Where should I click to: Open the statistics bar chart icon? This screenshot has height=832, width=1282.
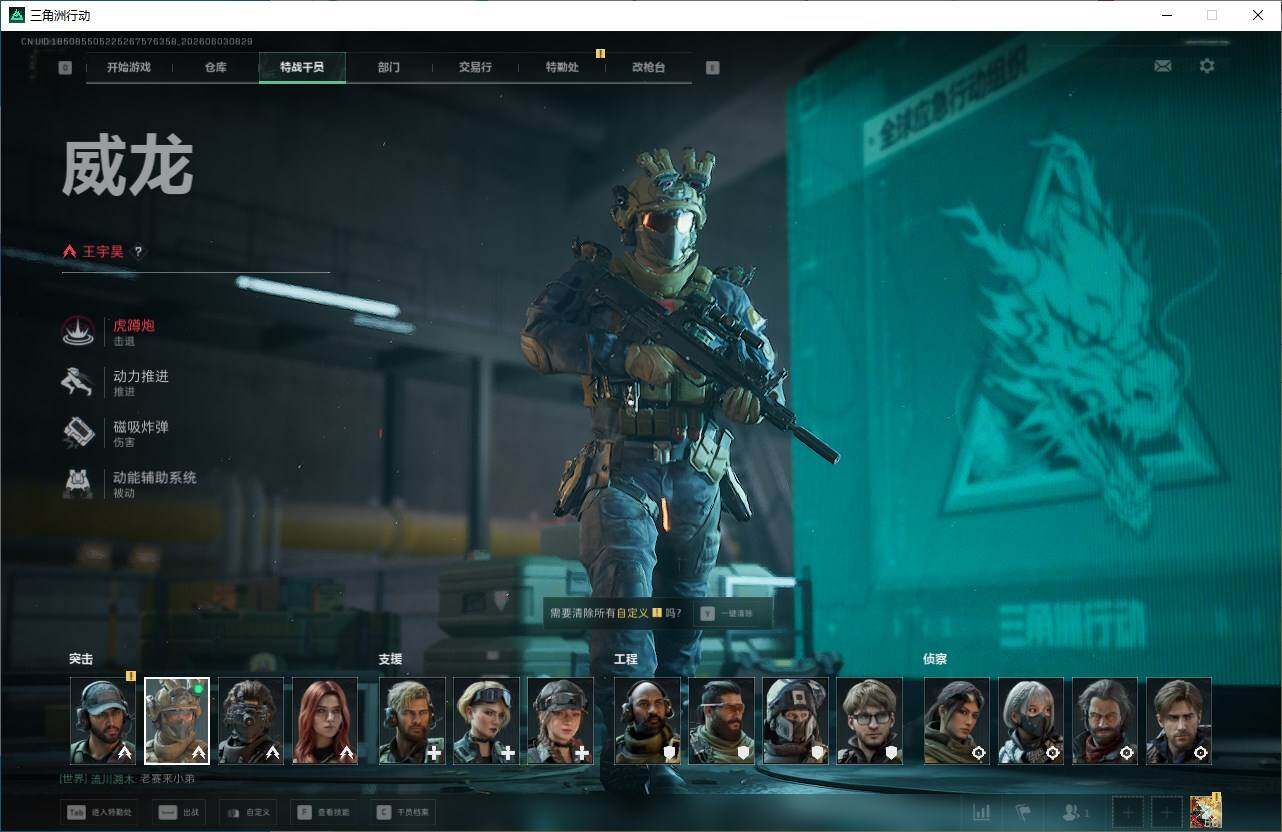click(x=981, y=812)
